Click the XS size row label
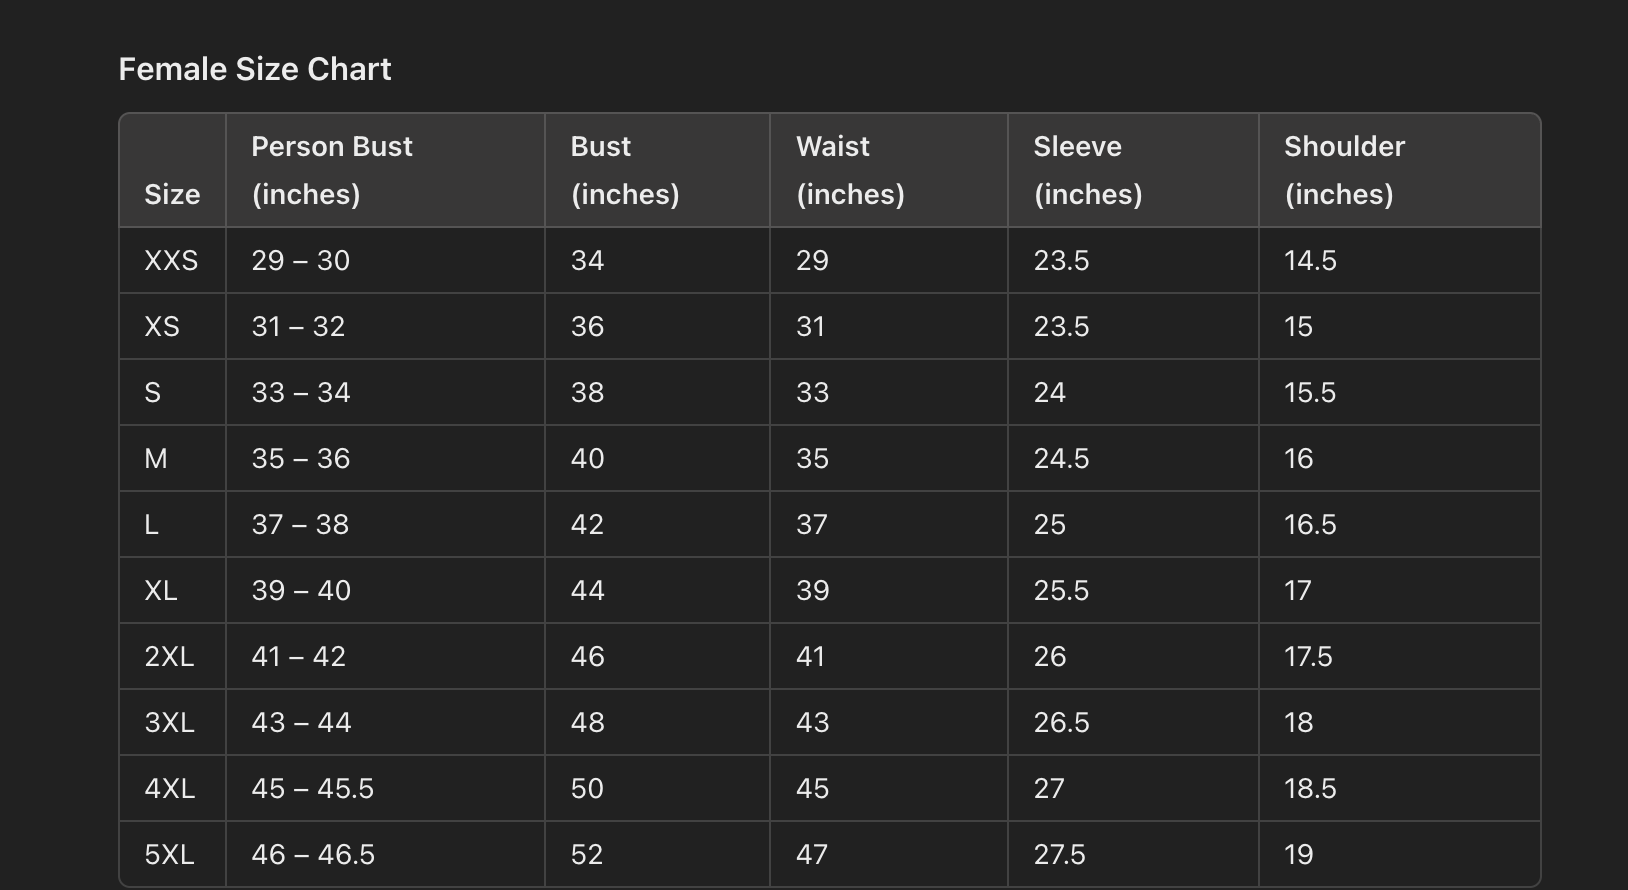 162,326
